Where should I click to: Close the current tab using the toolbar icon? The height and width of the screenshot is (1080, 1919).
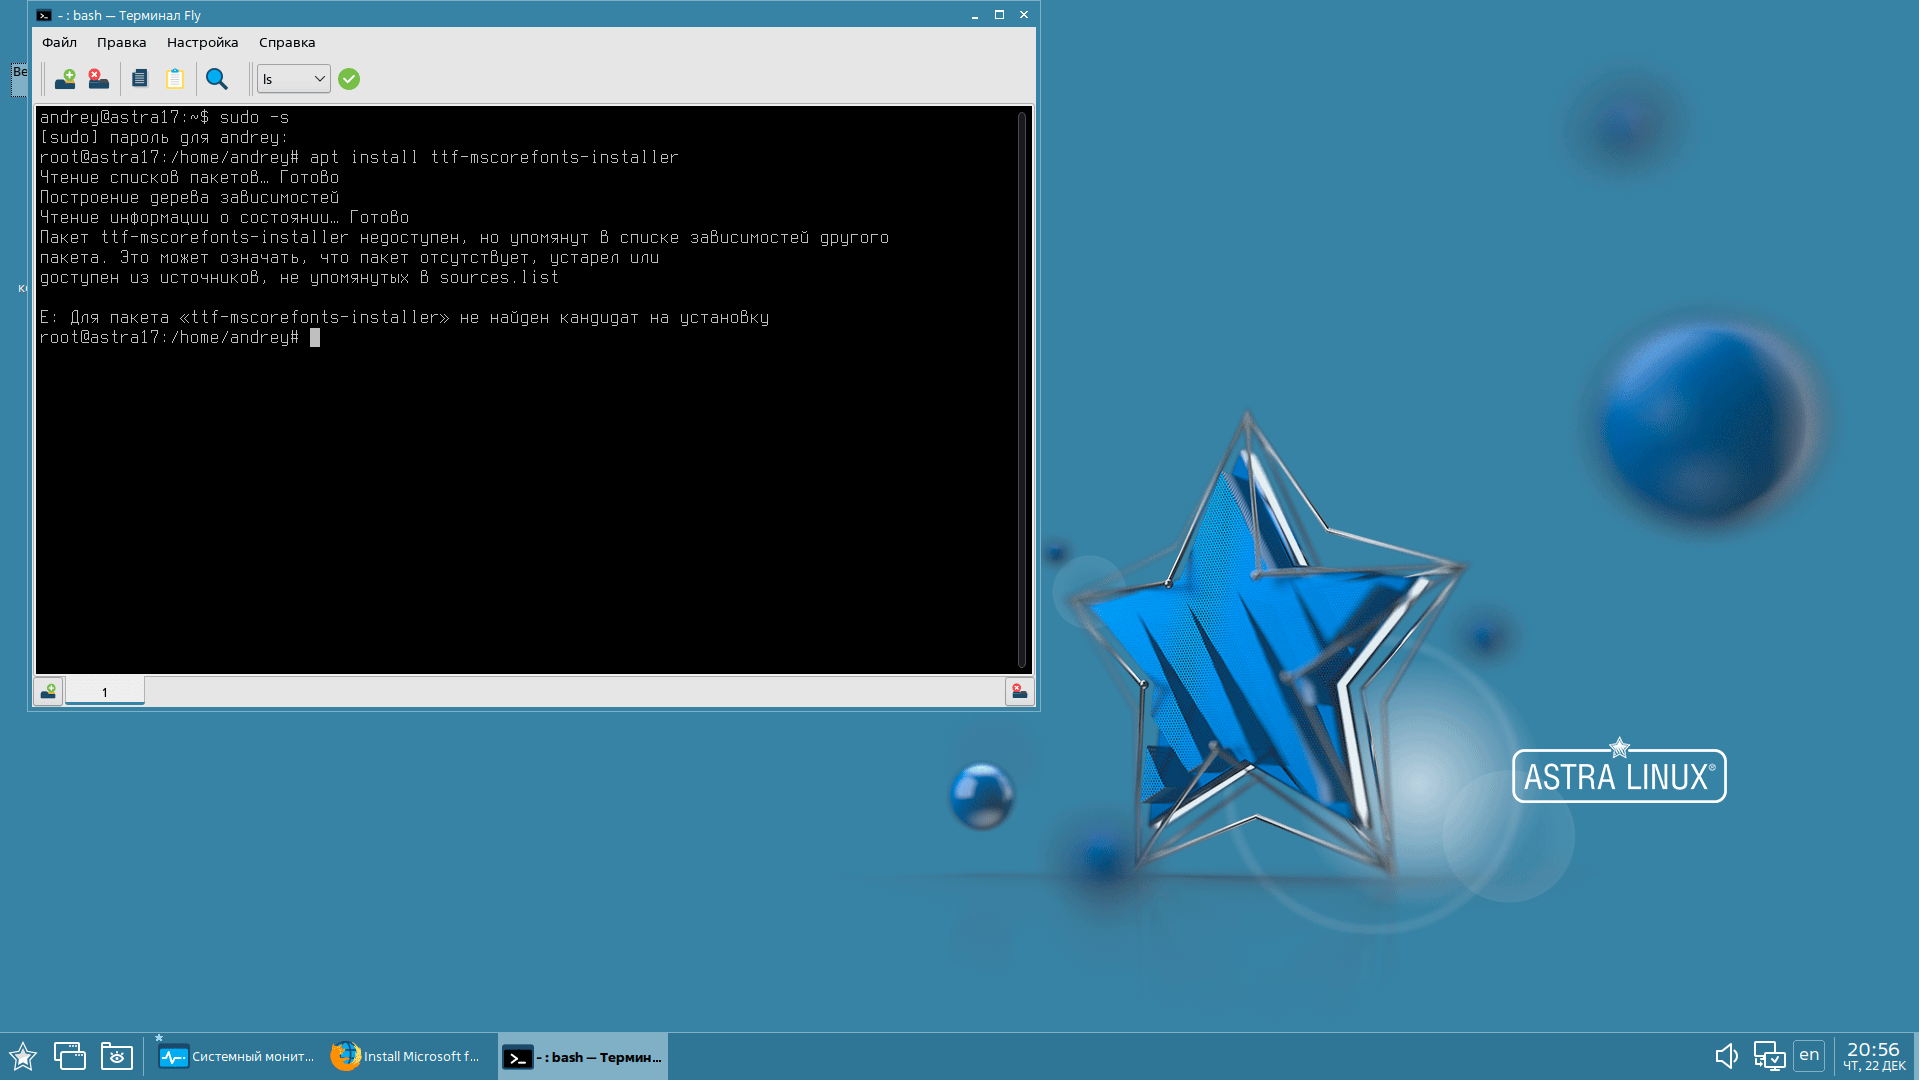[x=98, y=79]
